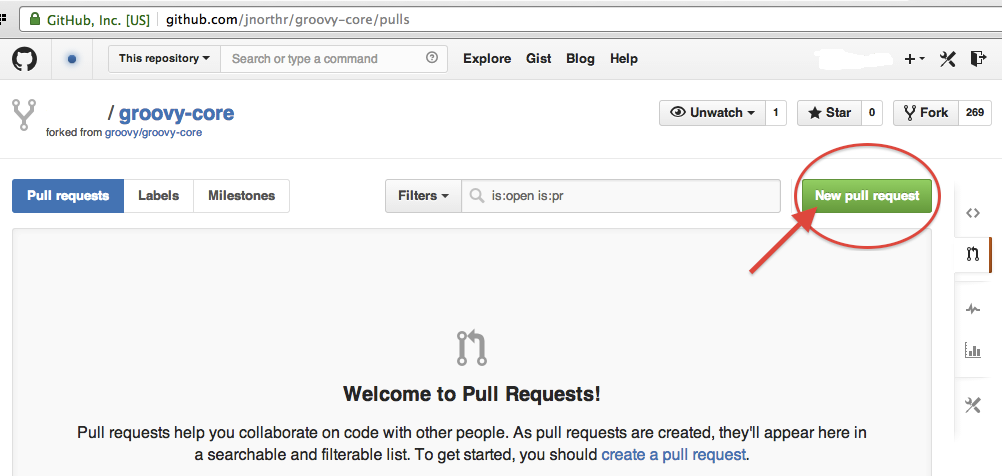Viewport: 1002px width, 476px height.
Task: Follow the 'create a pull request' link
Action: (673, 454)
